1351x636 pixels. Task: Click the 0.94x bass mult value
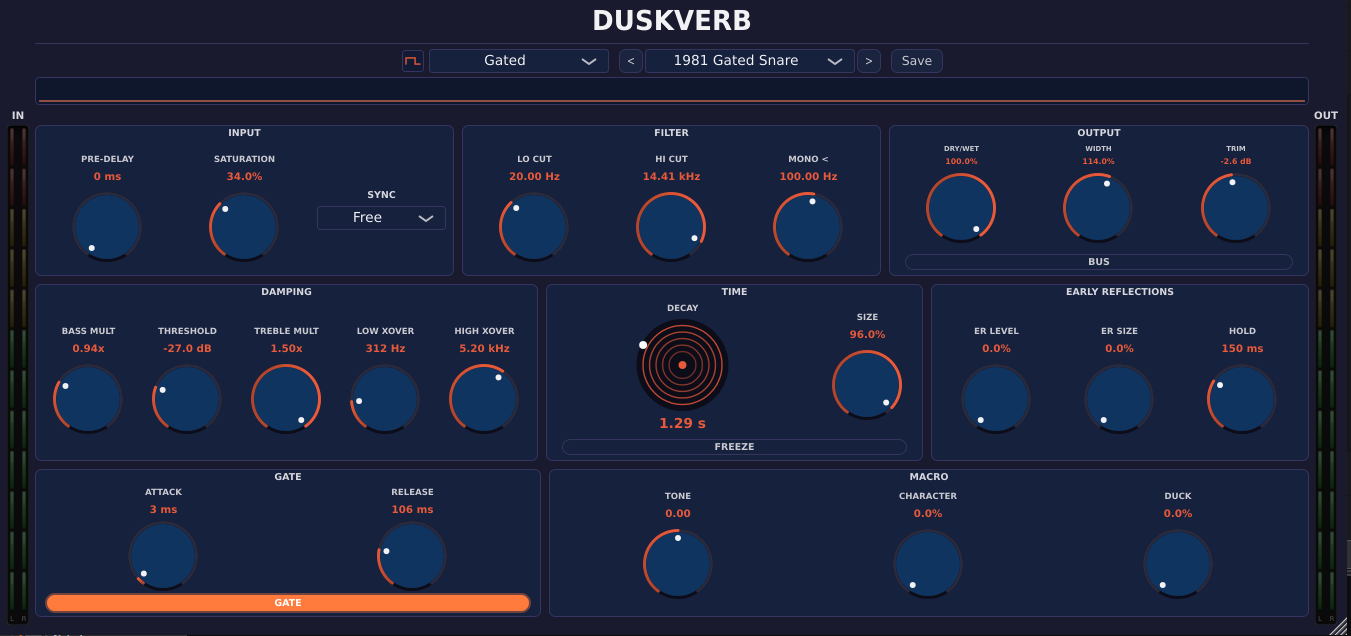88,349
